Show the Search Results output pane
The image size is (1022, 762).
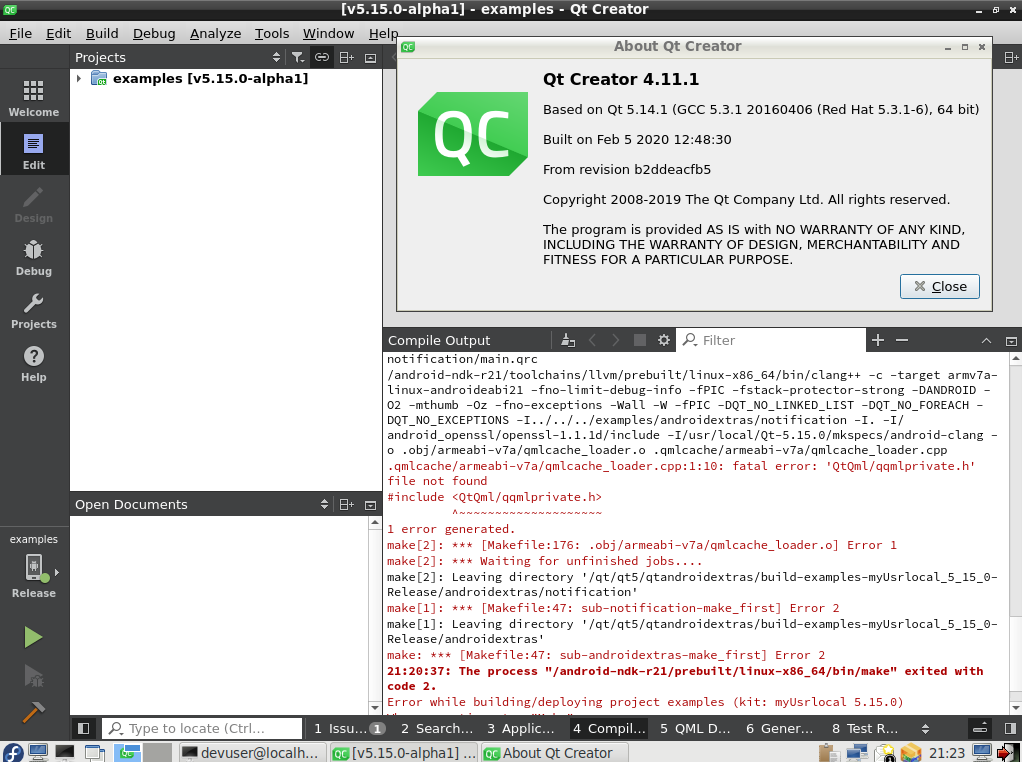coord(437,728)
